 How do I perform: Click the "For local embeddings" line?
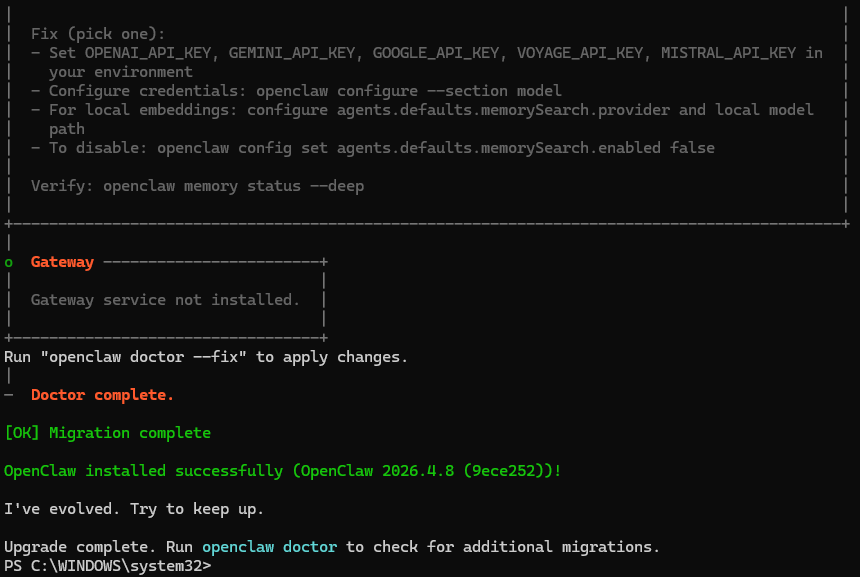[x=422, y=110]
